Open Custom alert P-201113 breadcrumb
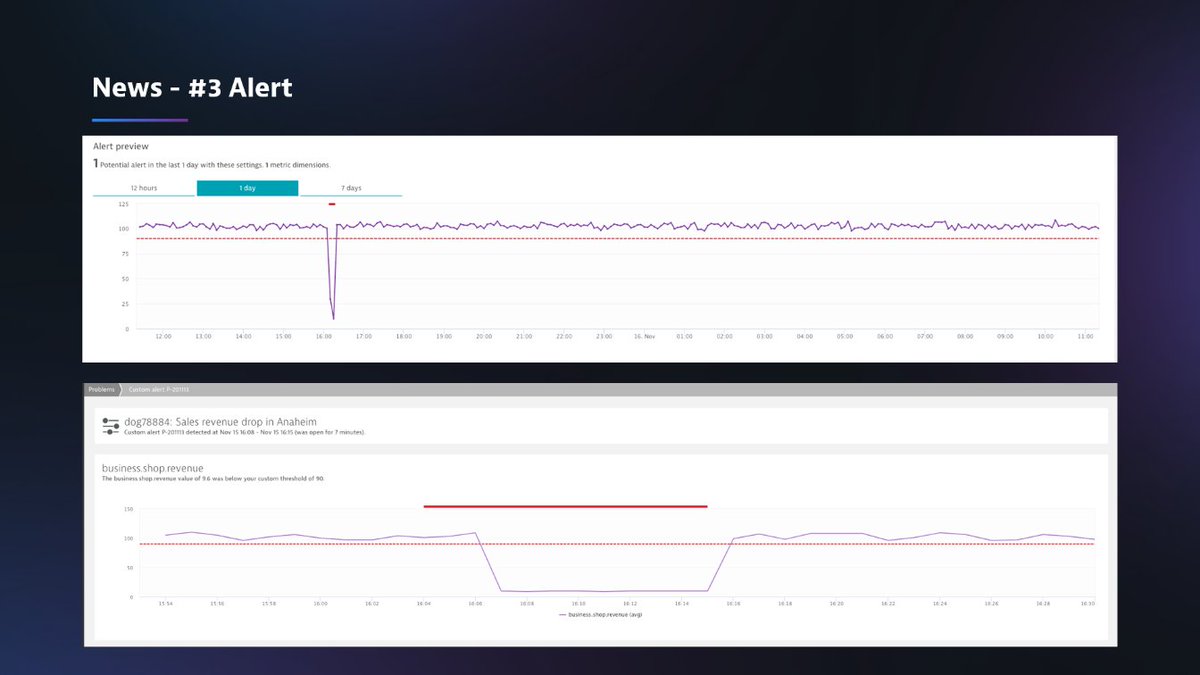The height and width of the screenshot is (675, 1200). click(x=160, y=389)
